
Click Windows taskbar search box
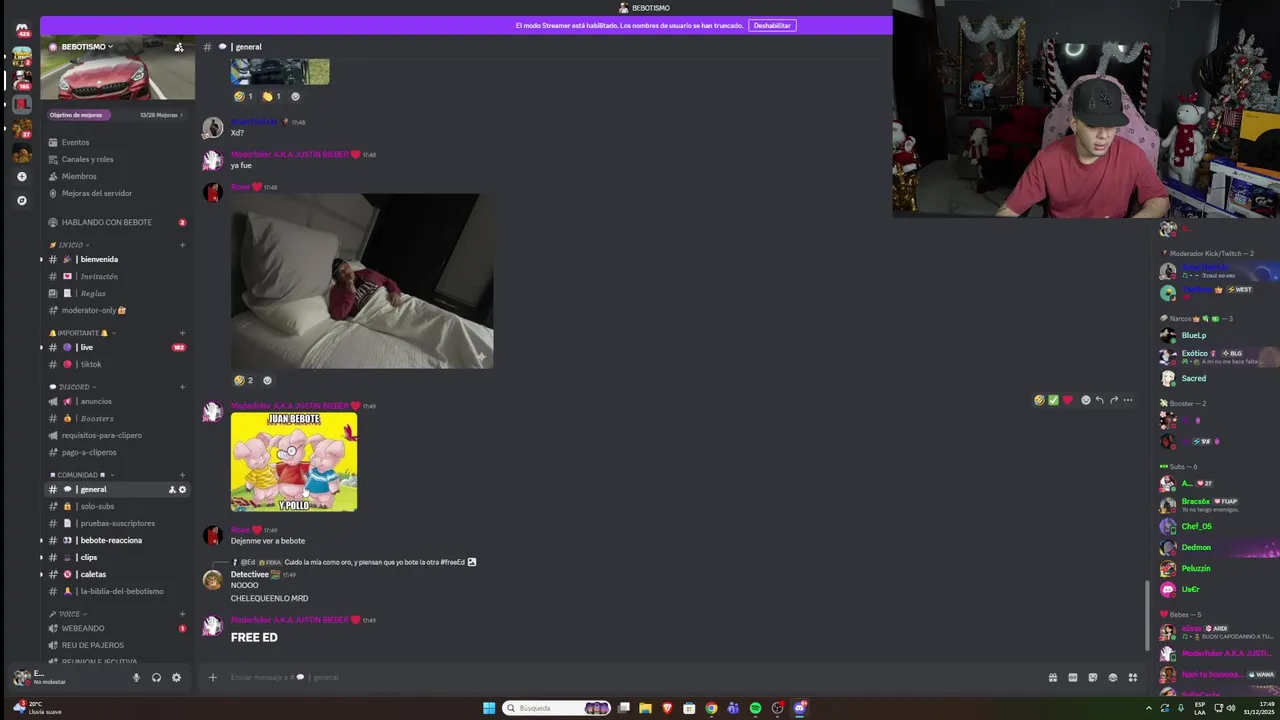tap(558, 709)
